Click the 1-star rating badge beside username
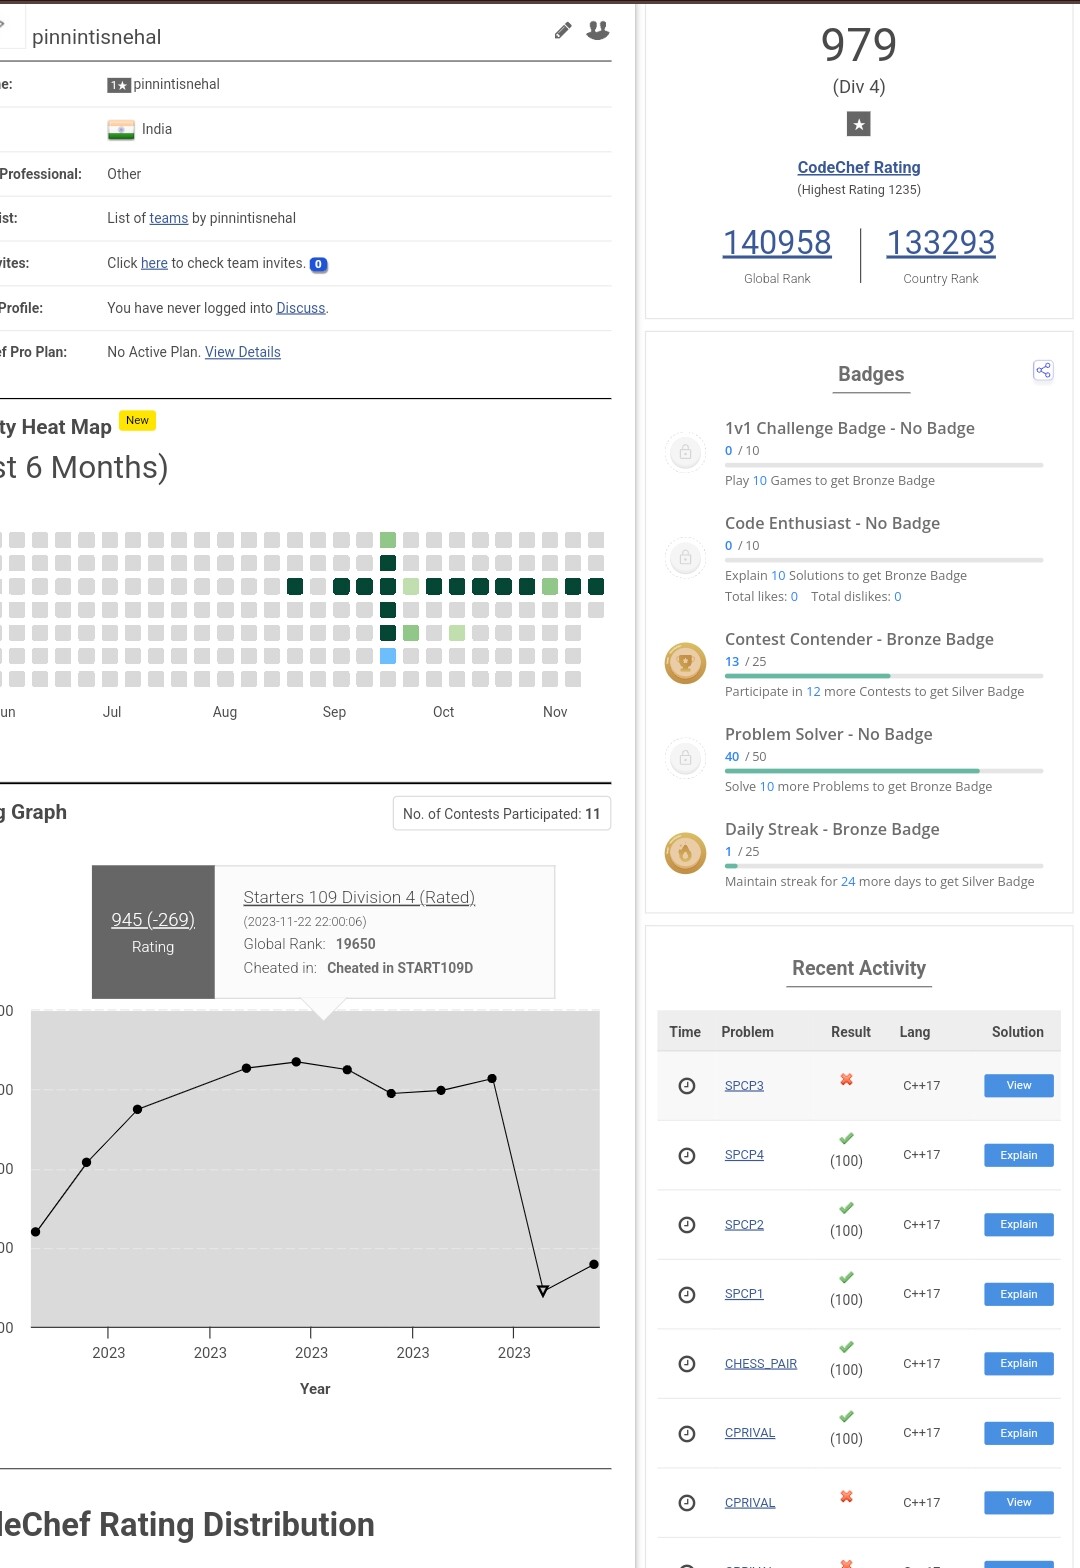 119,85
